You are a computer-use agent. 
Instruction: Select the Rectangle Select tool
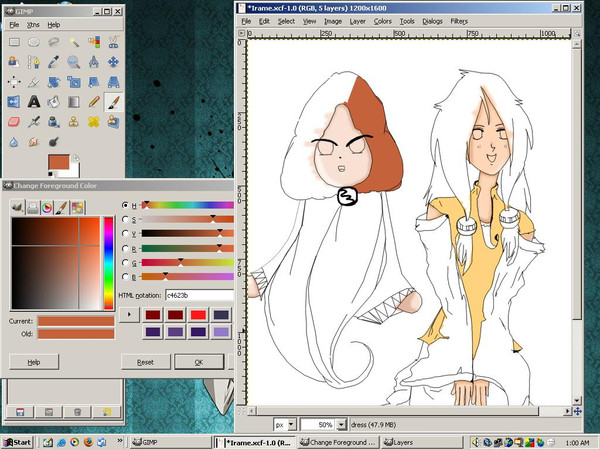pos(14,42)
